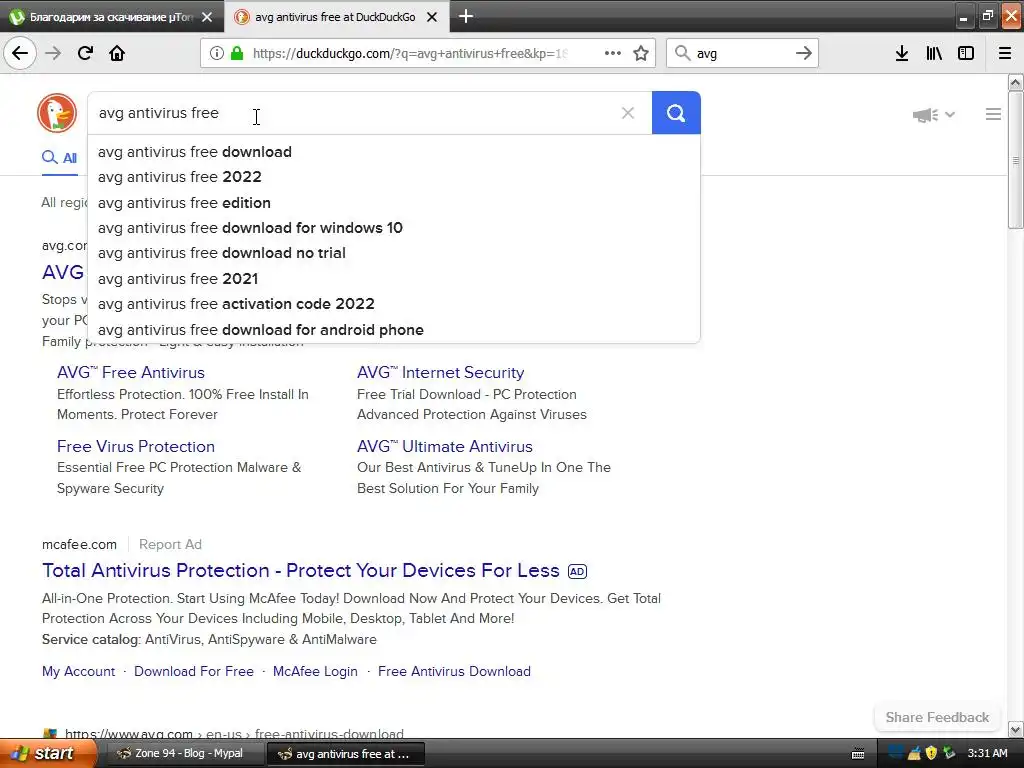
Task: Select the All results tab
Action: tap(59, 157)
